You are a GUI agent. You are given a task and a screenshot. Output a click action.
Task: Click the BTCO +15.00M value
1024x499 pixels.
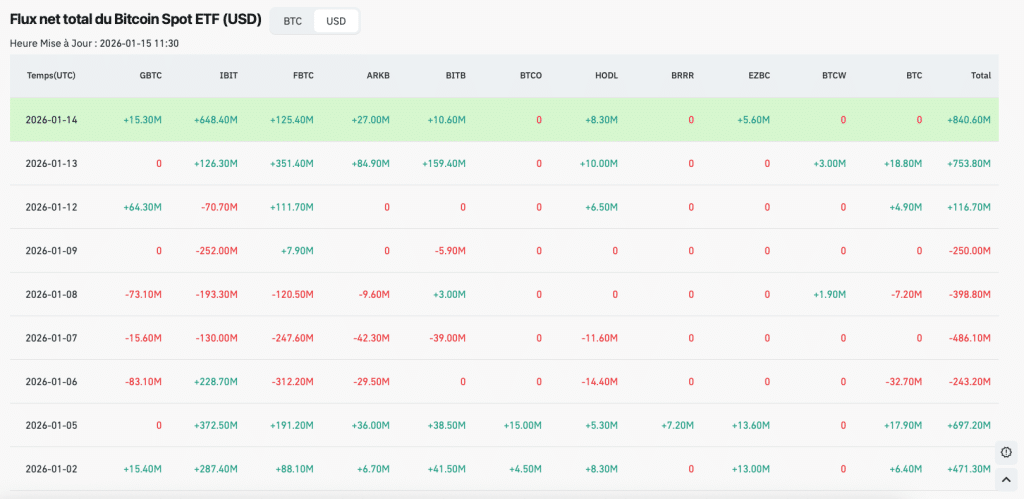click(x=522, y=425)
